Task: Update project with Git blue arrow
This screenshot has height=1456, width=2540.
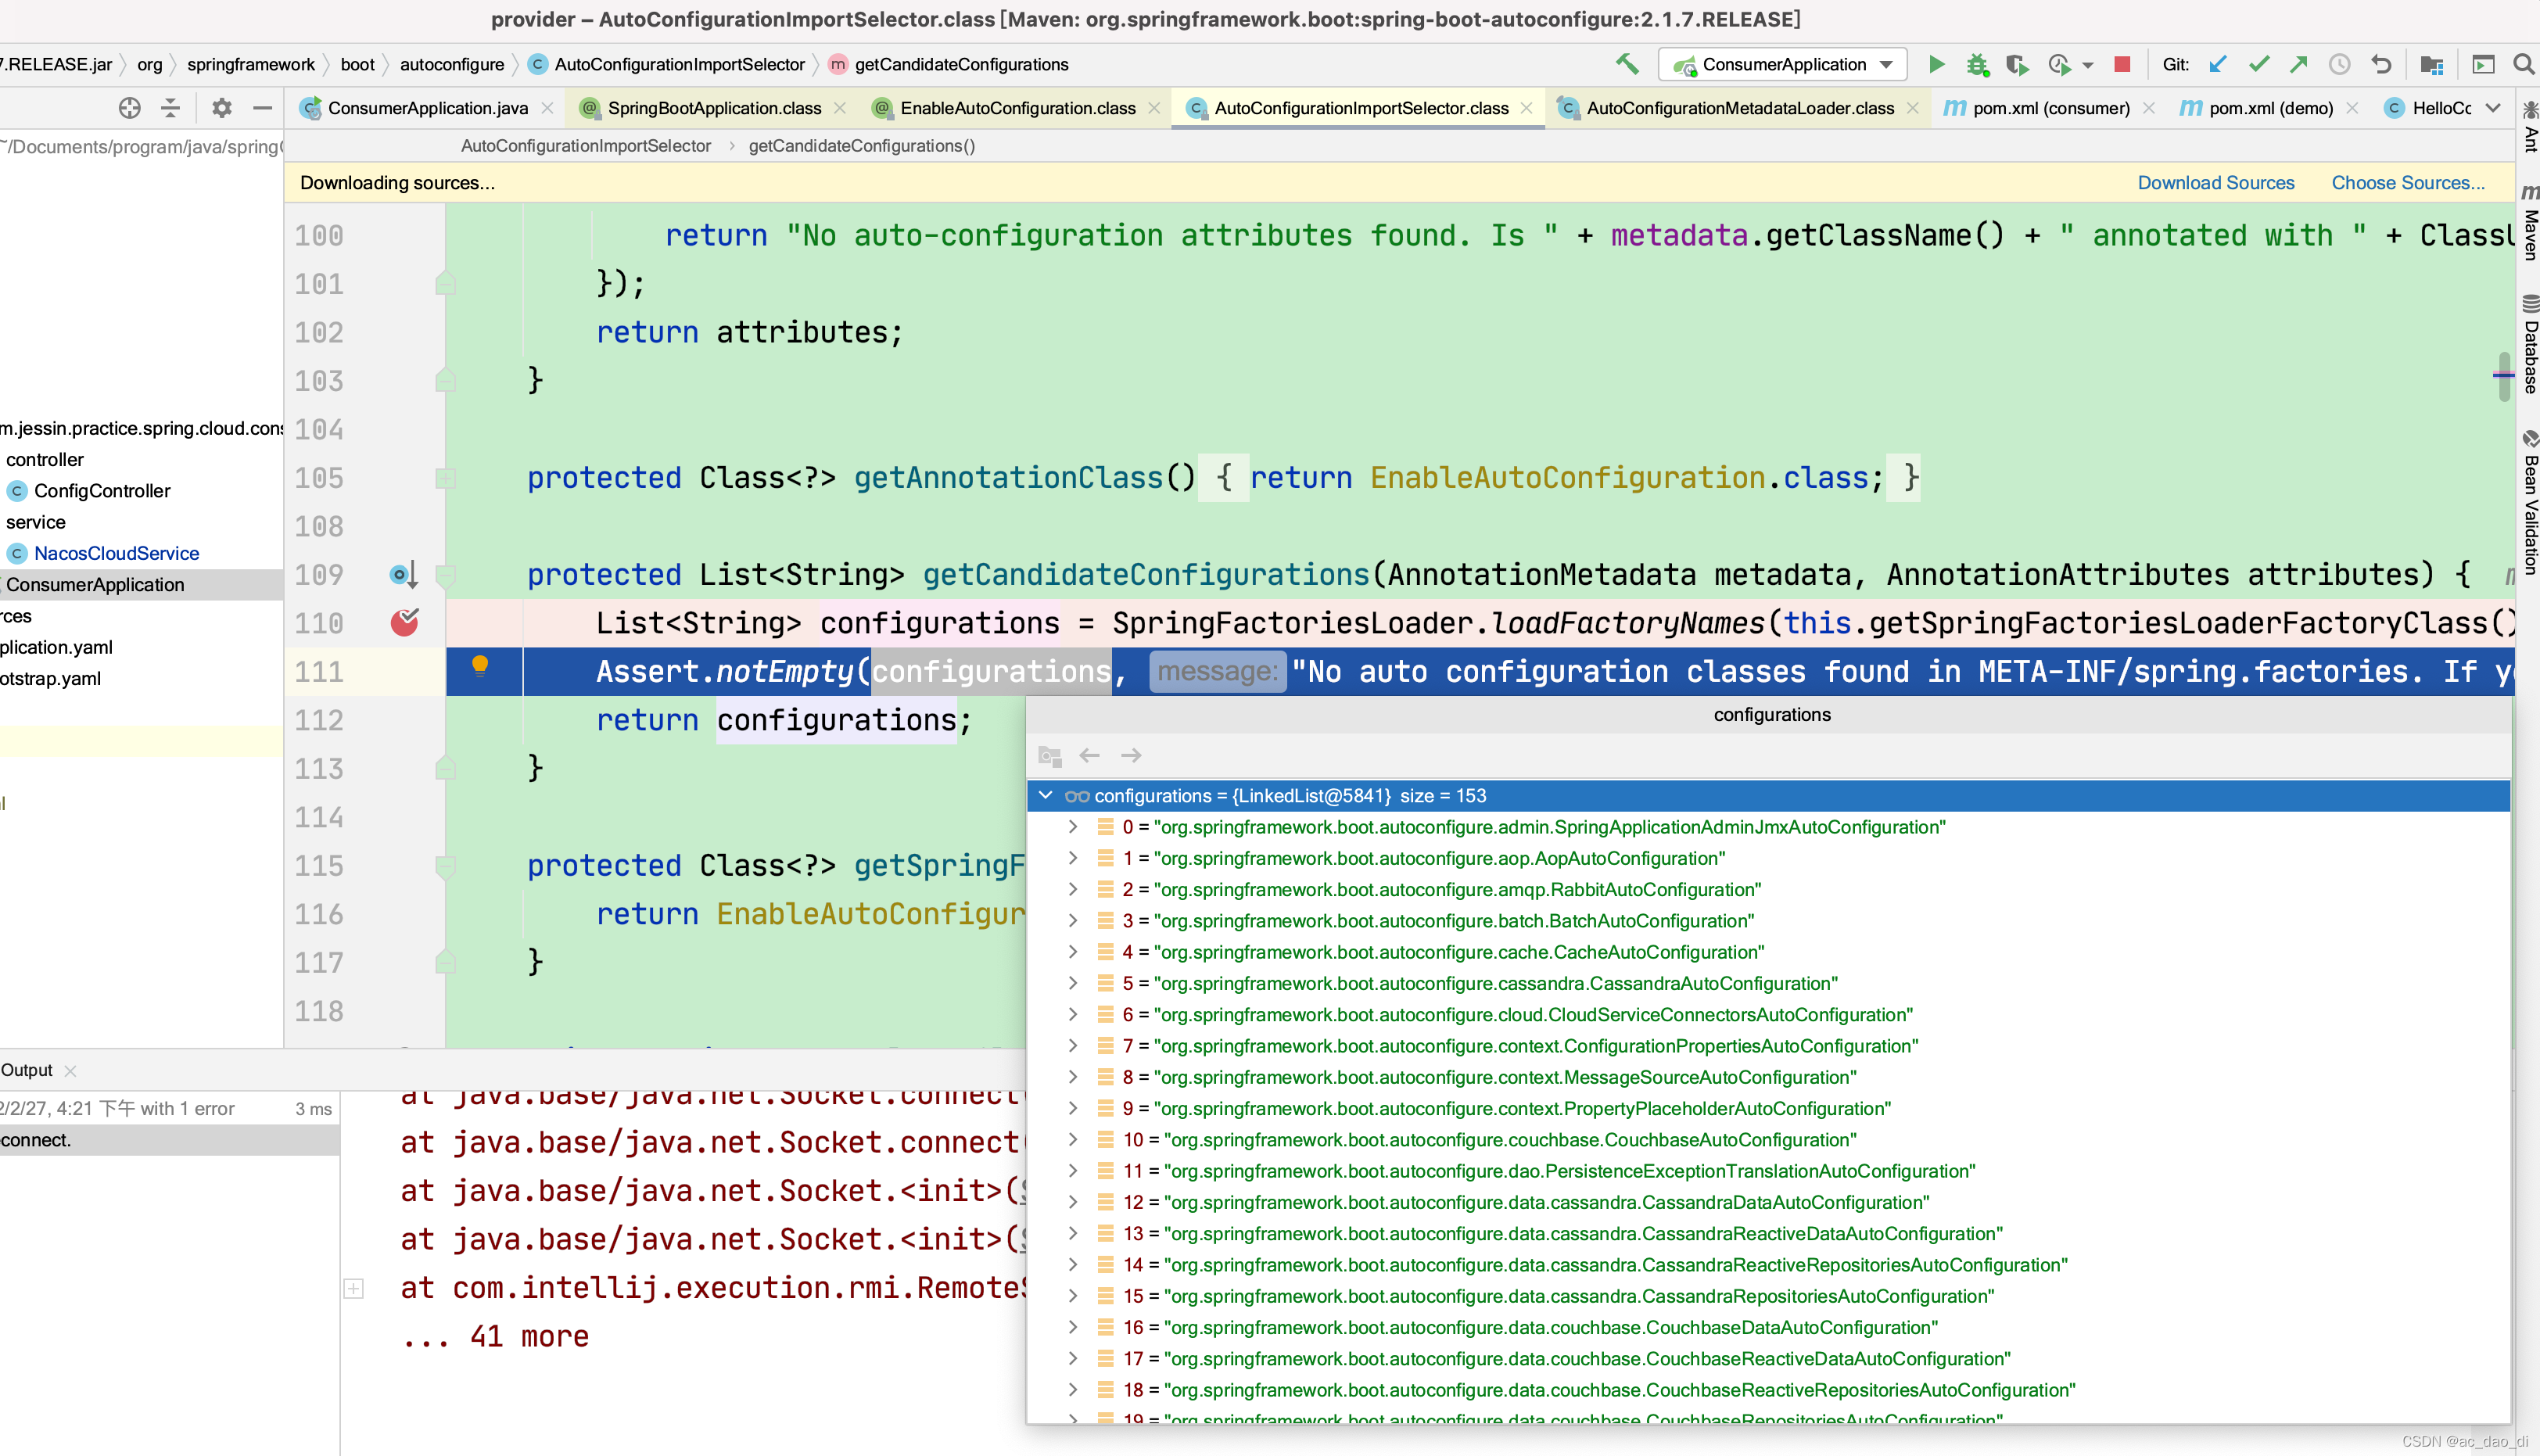Action: pos(2218,64)
